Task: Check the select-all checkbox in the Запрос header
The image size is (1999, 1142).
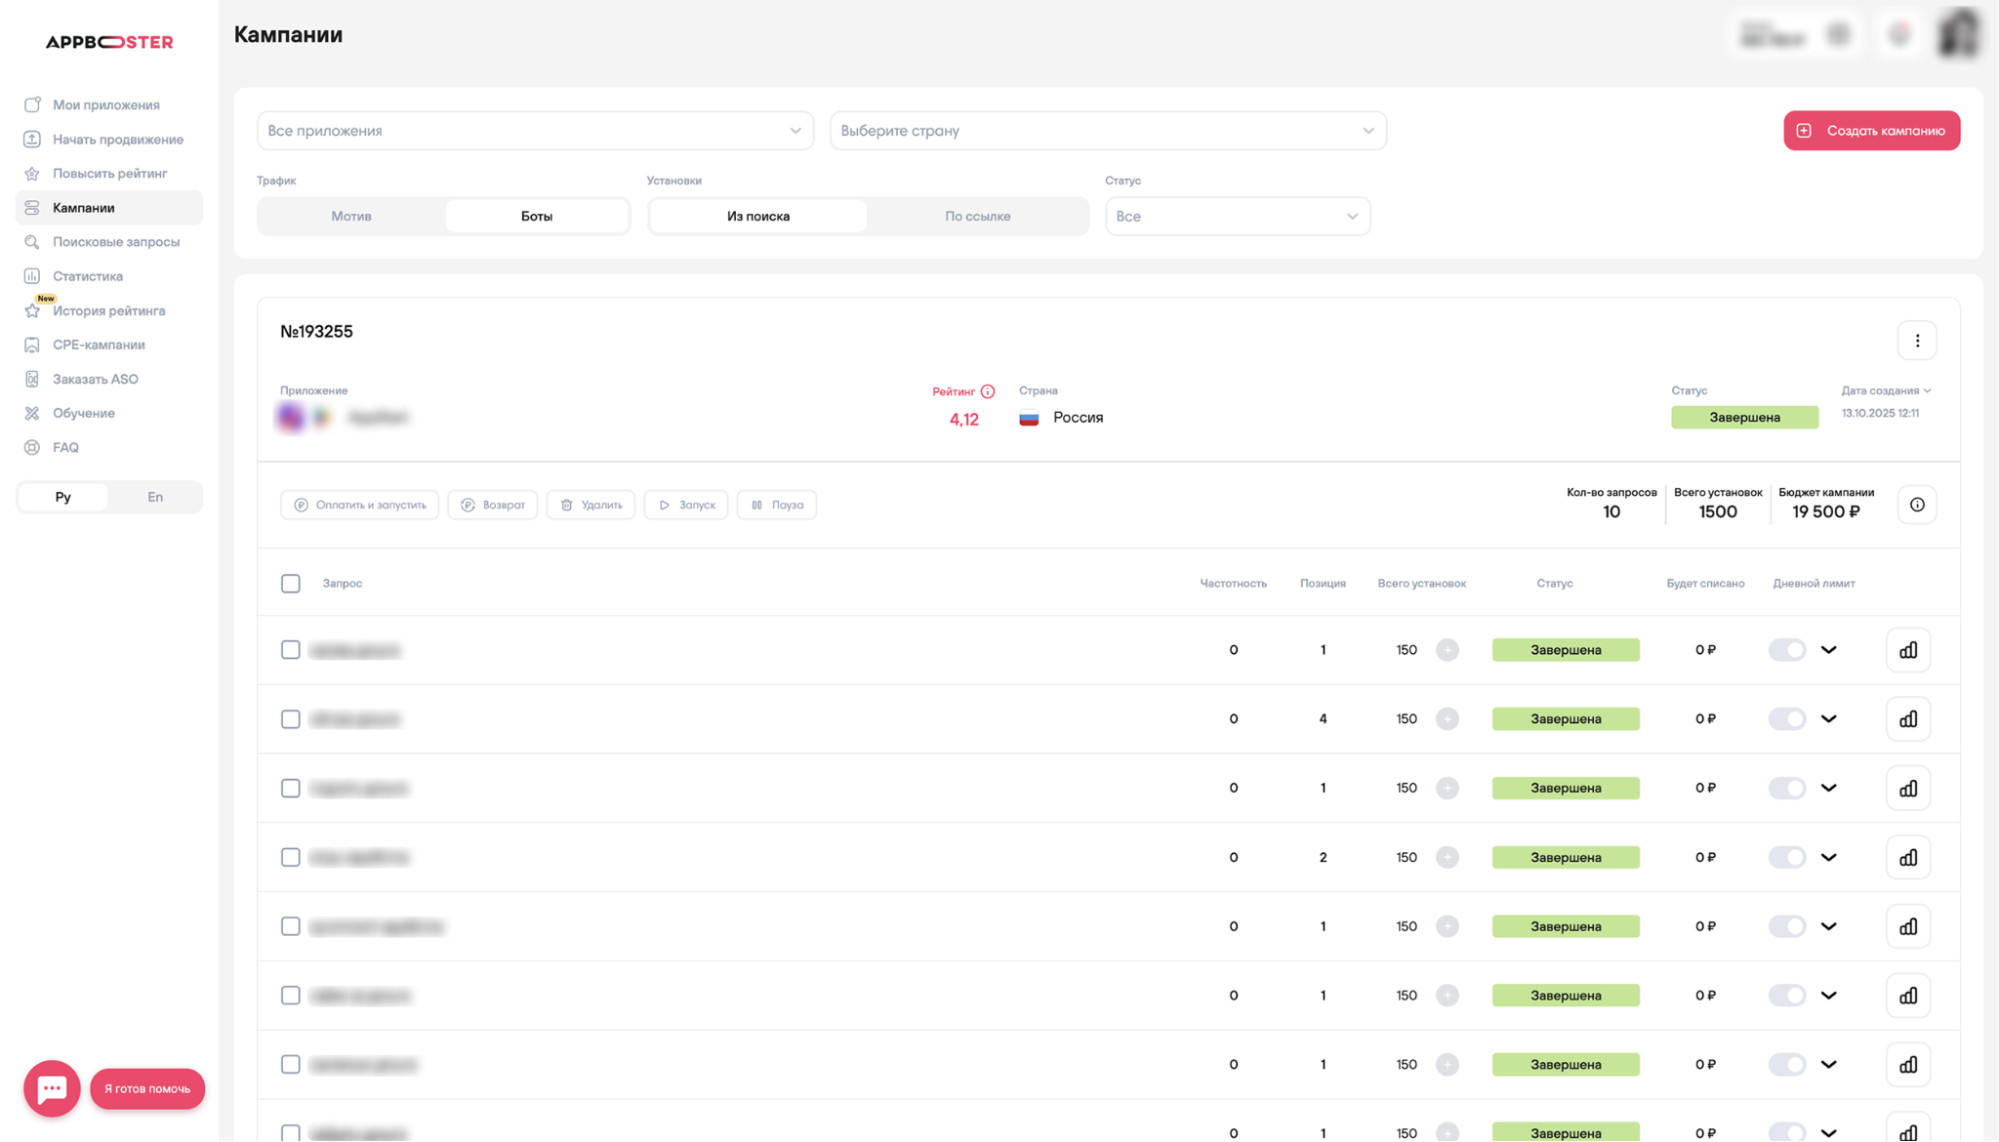Action: 290,584
